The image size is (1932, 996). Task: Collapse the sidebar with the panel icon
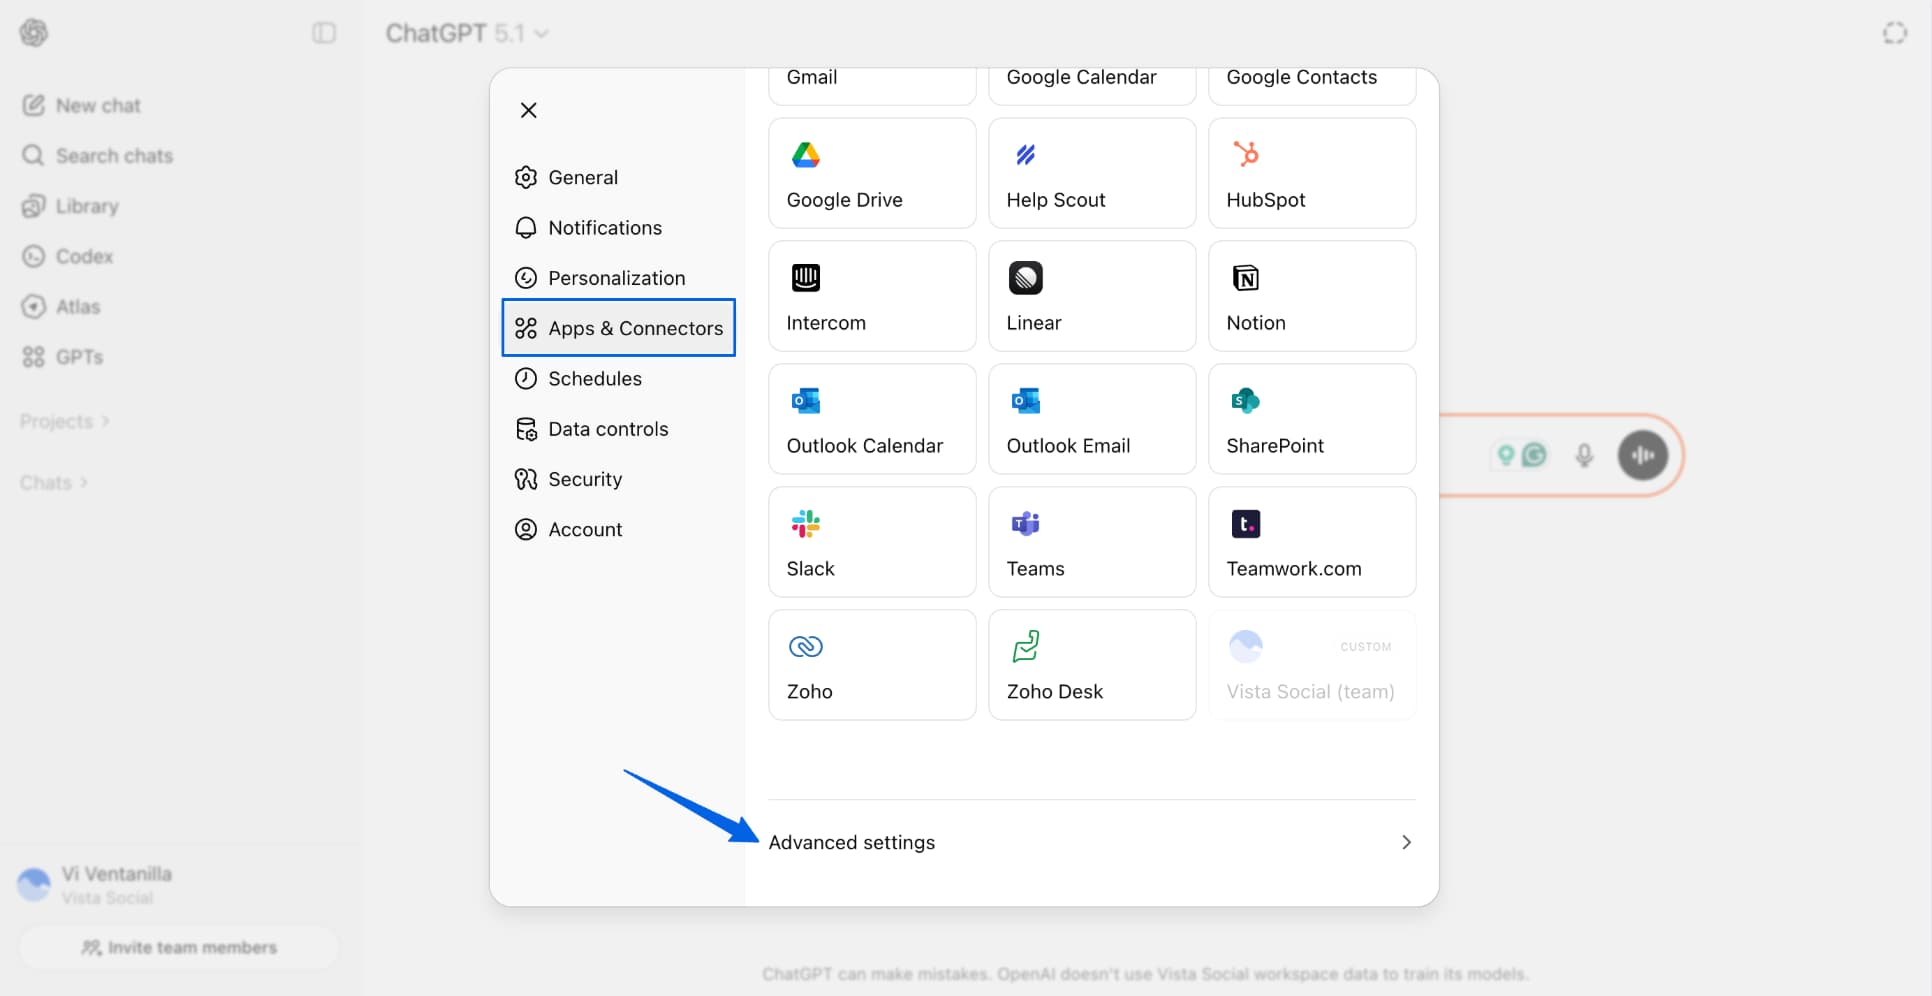(x=323, y=32)
